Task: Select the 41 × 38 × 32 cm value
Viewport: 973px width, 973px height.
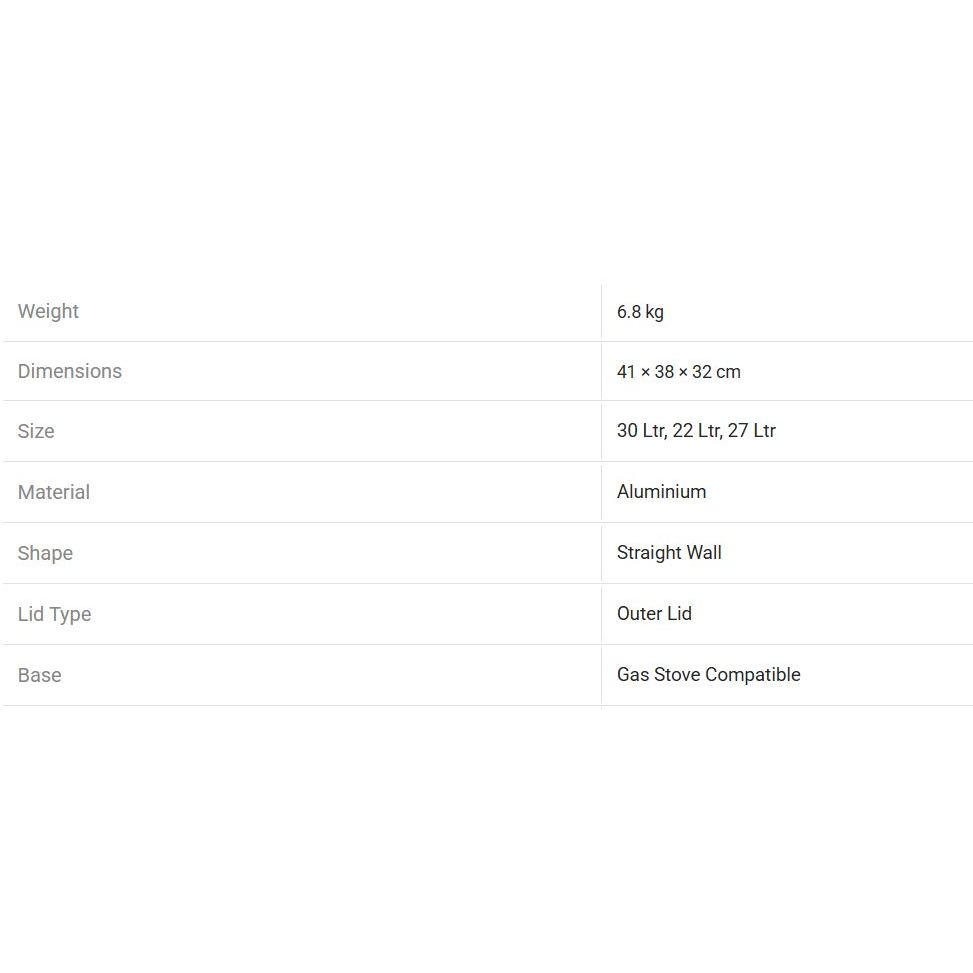Action: [x=678, y=372]
